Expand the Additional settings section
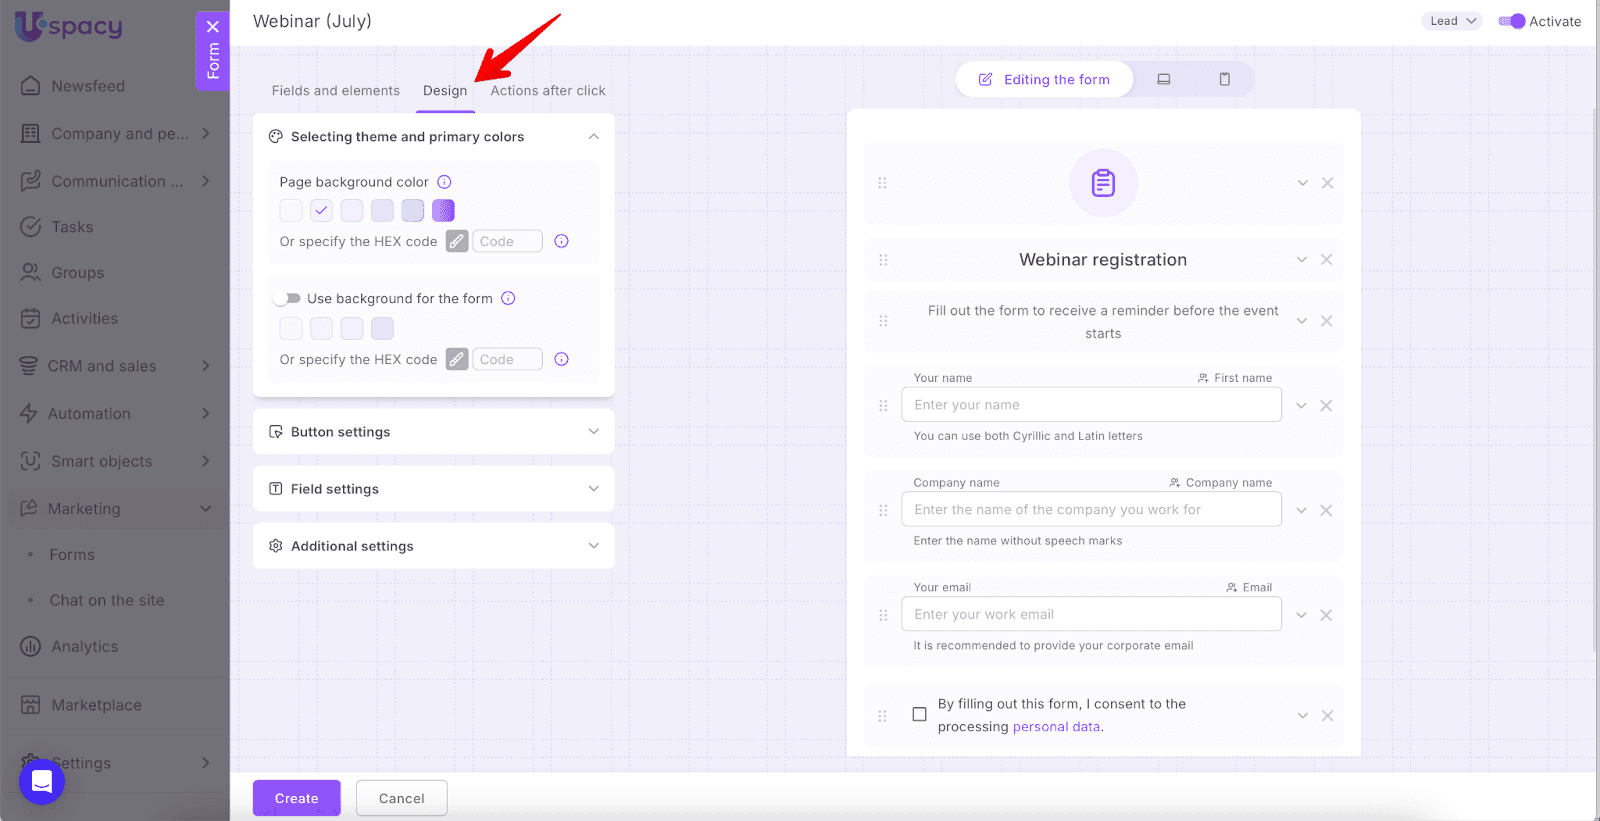The image size is (1600, 821). (x=434, y=546)
